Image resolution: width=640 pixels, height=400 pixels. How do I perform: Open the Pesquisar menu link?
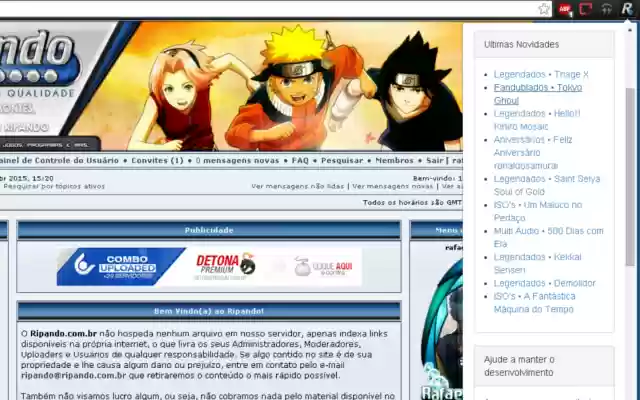click(x=342, y=160)
